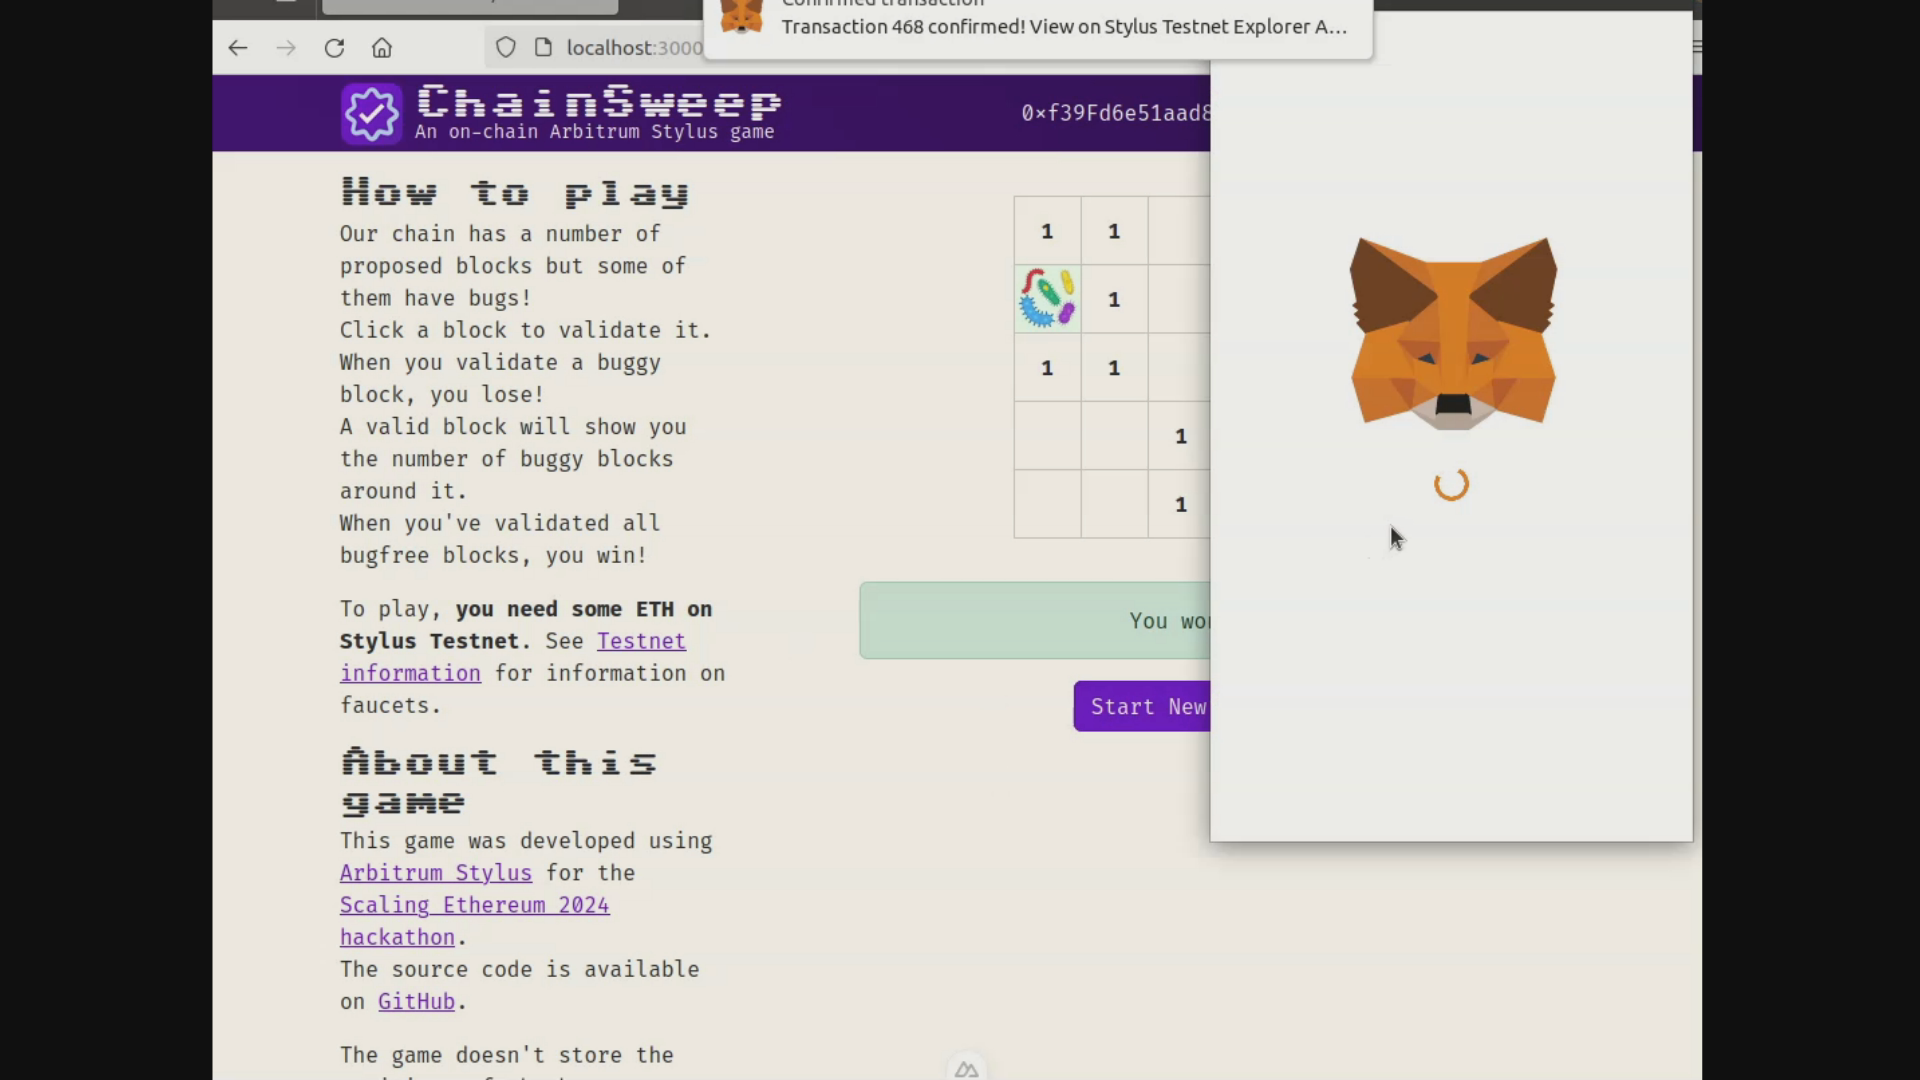Click the ChainSweep title text
The height and width of the screenshot is (1080, 1920).
pyautogui.click(x=598, y=101)
